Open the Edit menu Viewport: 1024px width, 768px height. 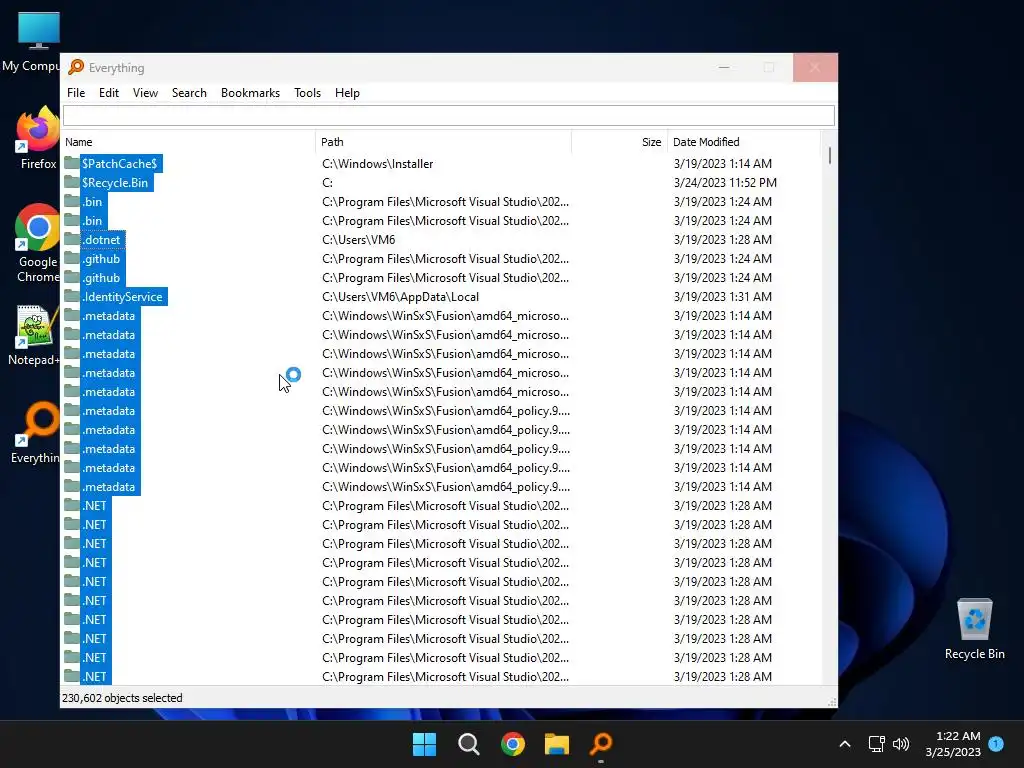pyautogui.click(x=108, y=93)
